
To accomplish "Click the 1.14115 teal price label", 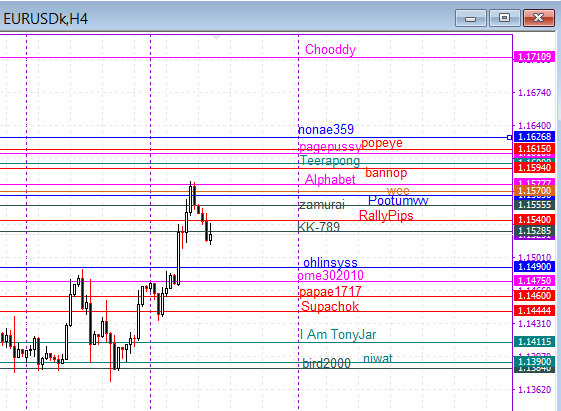I will click(534, 342).
